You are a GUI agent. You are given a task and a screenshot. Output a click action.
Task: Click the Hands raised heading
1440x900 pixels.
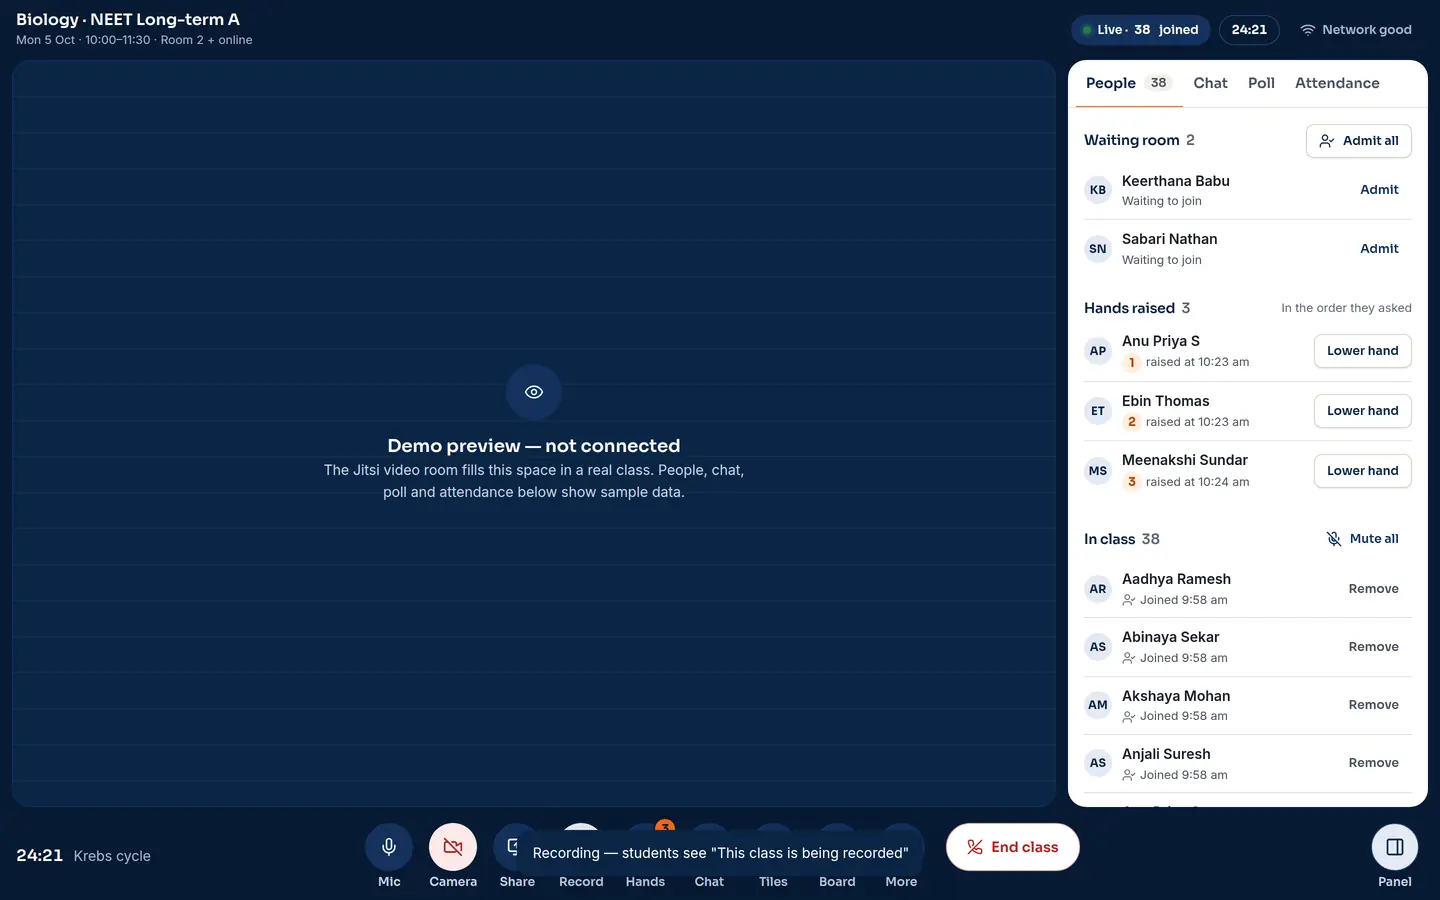pos(1130,308)
